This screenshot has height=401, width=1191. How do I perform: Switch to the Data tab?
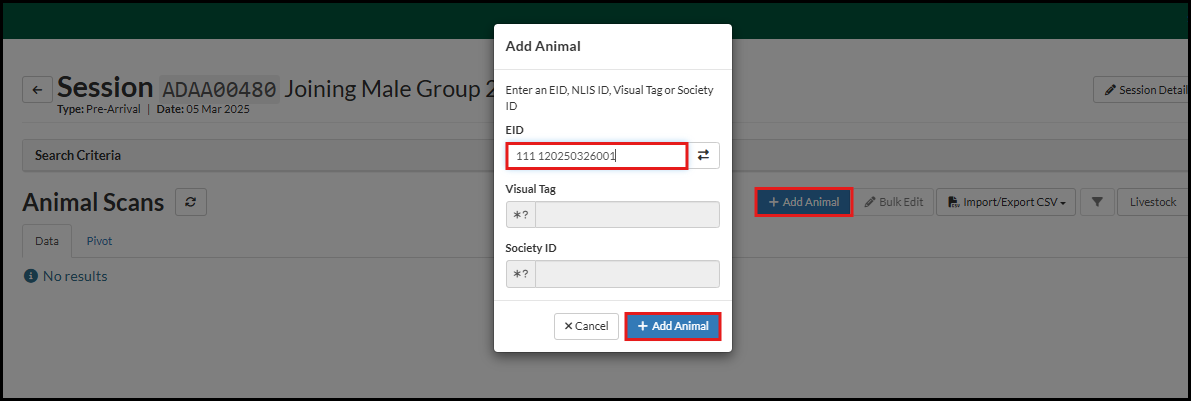coord(47,241)
